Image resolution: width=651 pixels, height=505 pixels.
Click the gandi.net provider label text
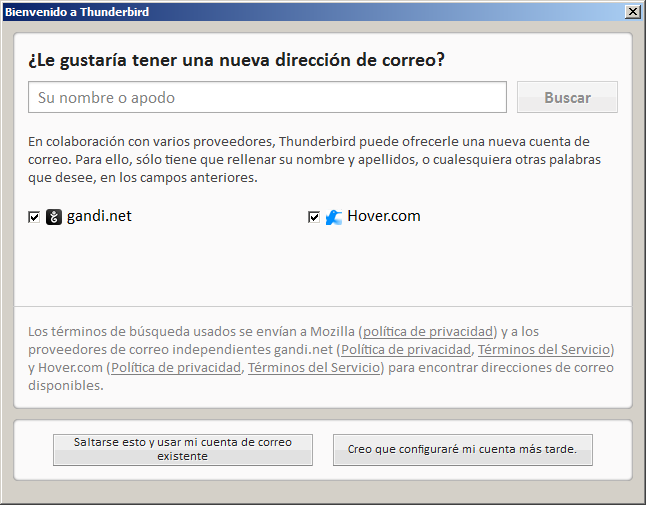(99, 216)
